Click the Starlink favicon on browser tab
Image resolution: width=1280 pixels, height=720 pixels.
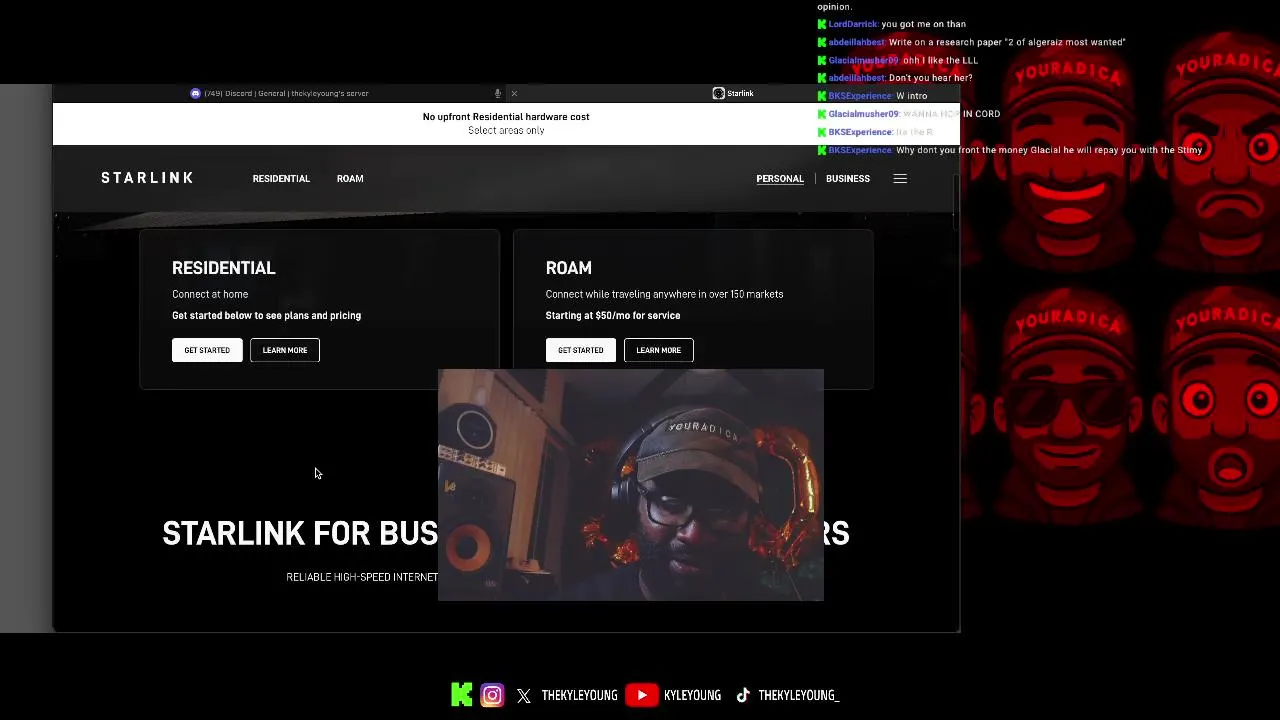[x=718, y=93]
